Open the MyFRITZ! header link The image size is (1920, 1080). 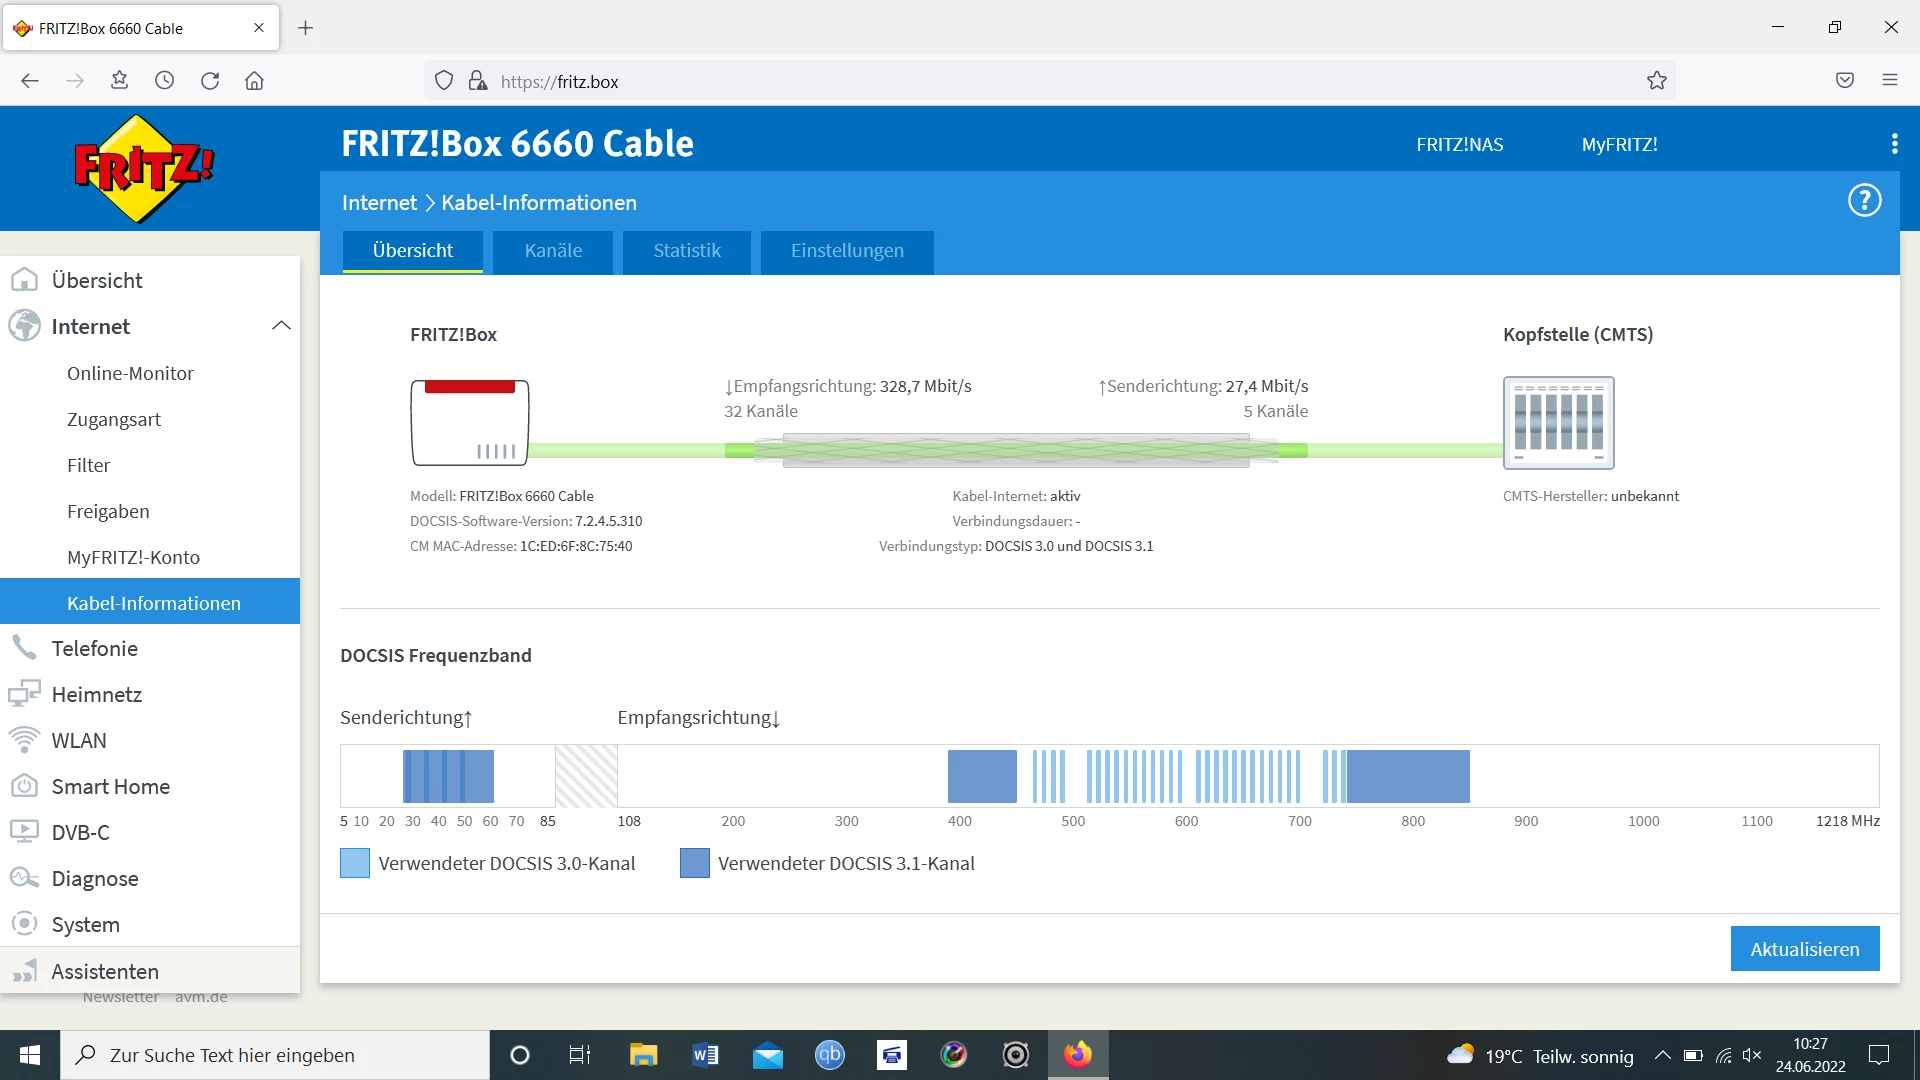click(1619, 145)
